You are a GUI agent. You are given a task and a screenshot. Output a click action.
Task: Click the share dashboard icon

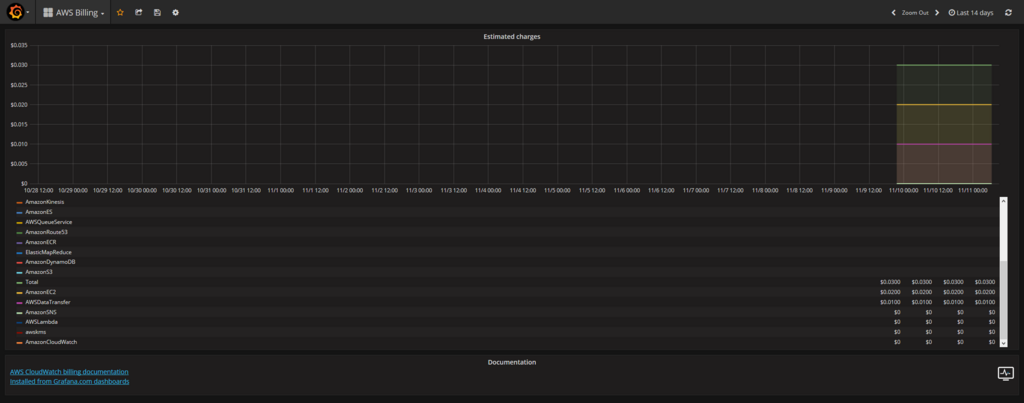coord(138,12)
